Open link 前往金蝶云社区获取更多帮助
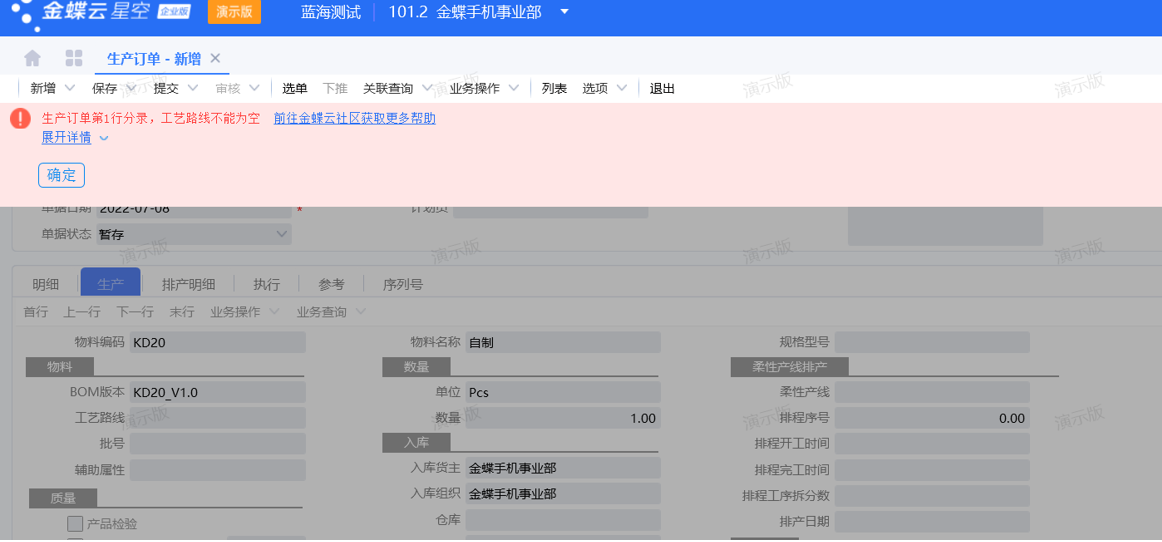 pos(355,118)
